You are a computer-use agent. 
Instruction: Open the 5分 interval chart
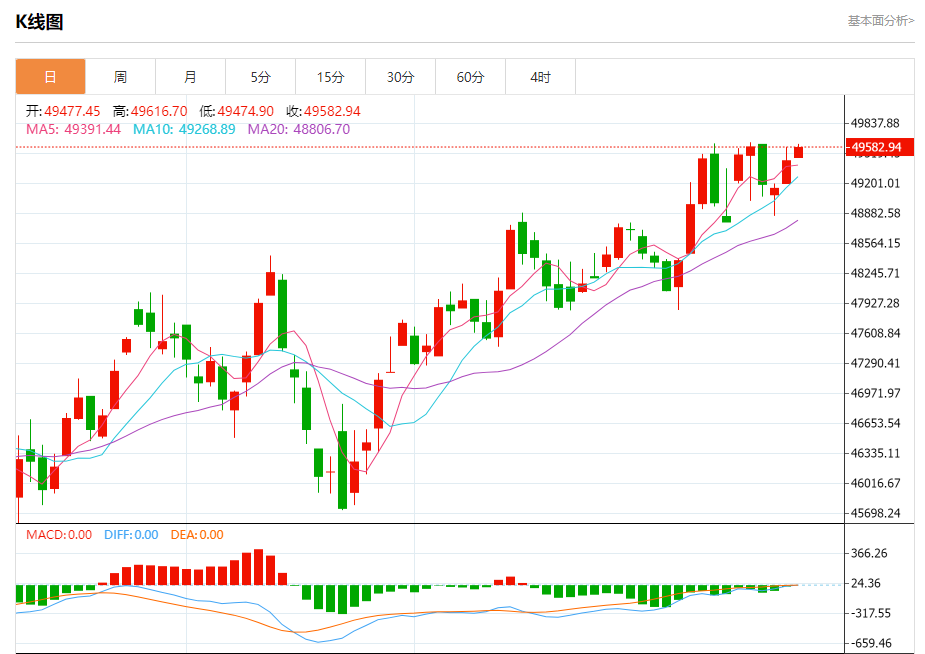[260, 77]
